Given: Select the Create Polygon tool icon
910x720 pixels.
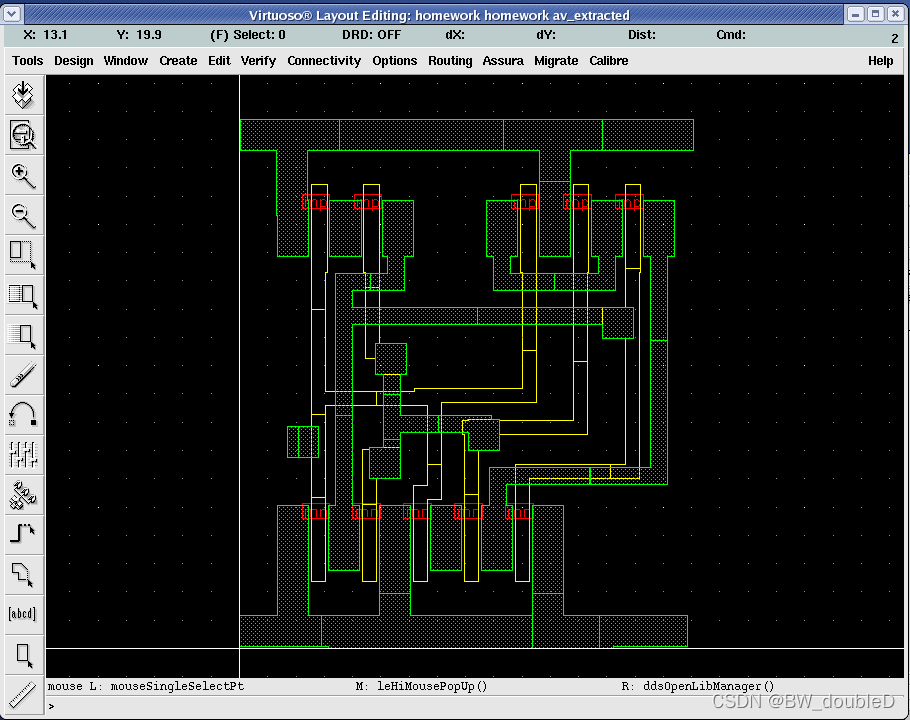Looking at the screenshot, I should point(23,575).
